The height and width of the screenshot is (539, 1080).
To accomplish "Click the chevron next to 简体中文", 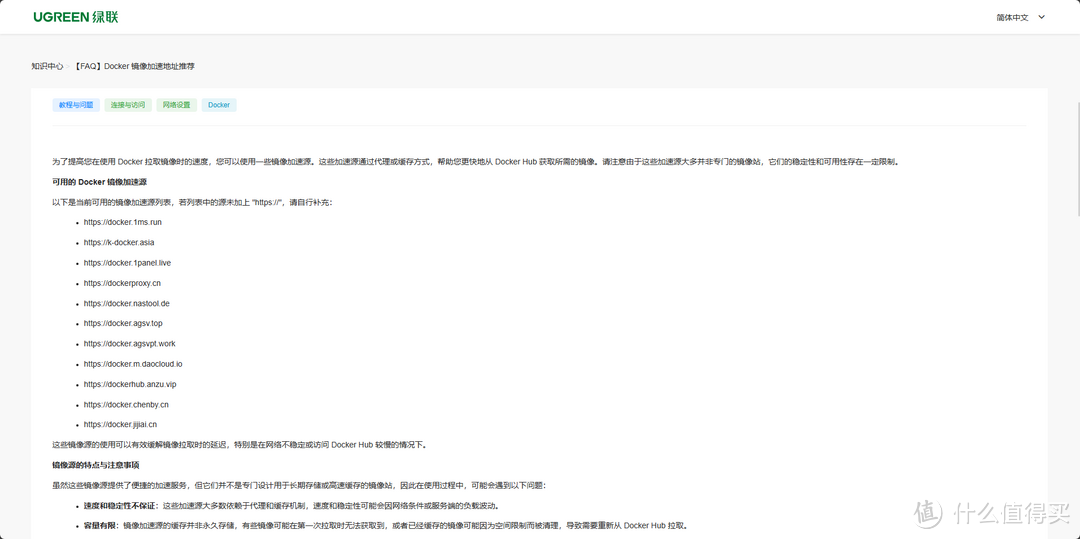I will pos(1041,17).
